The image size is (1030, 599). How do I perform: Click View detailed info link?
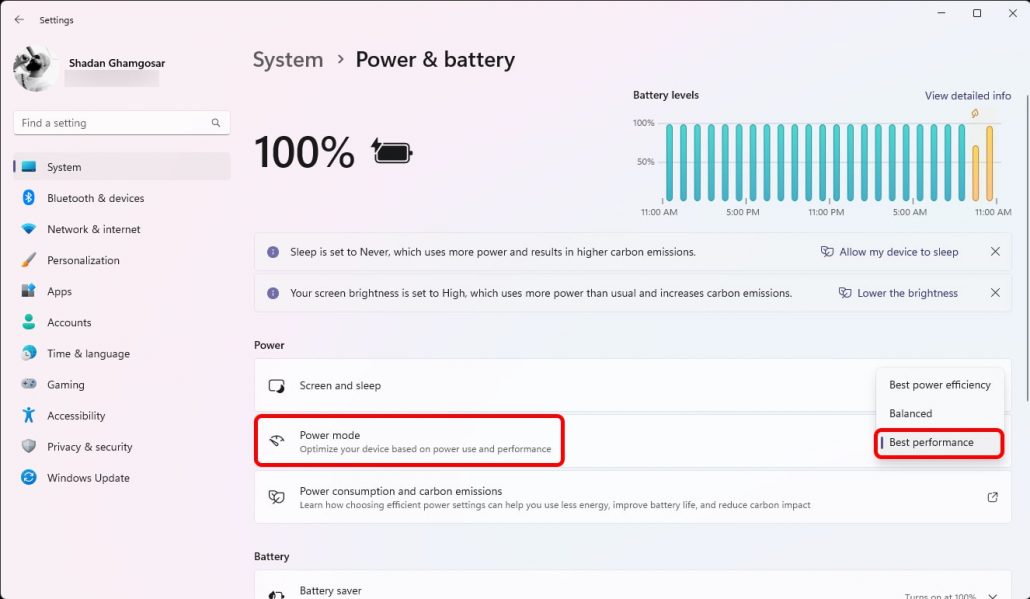(x=967, y=96)
